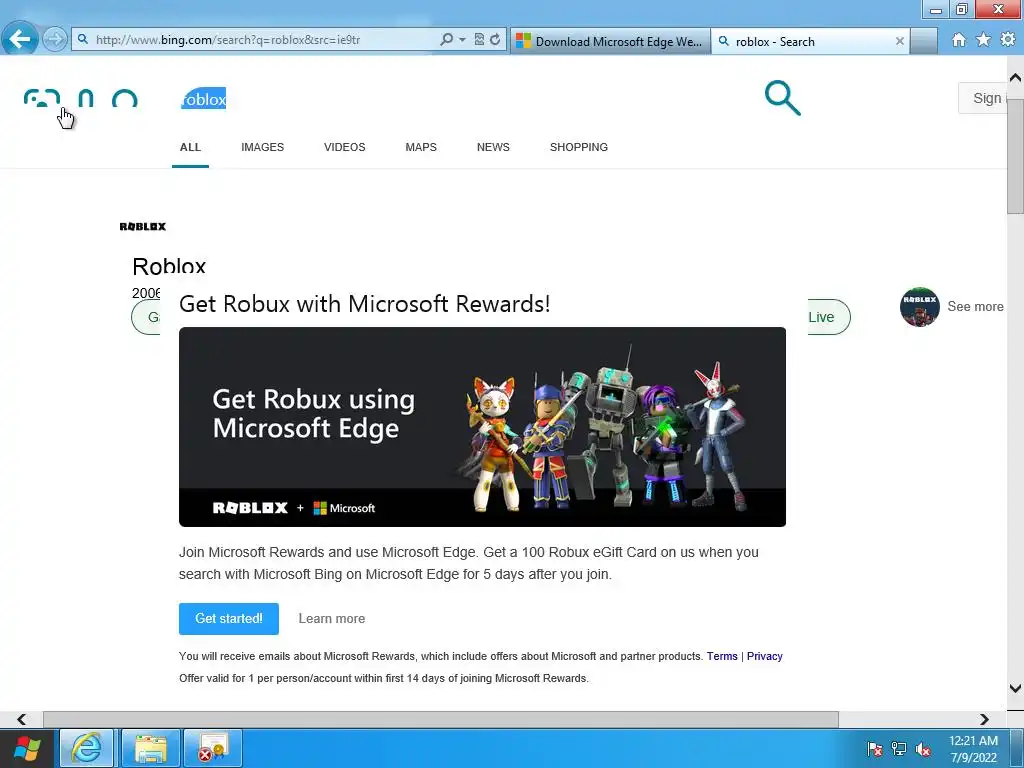Select the SHOPPING search tab
The width and height of the screenshot is (1024, 768).
[579, 147]
